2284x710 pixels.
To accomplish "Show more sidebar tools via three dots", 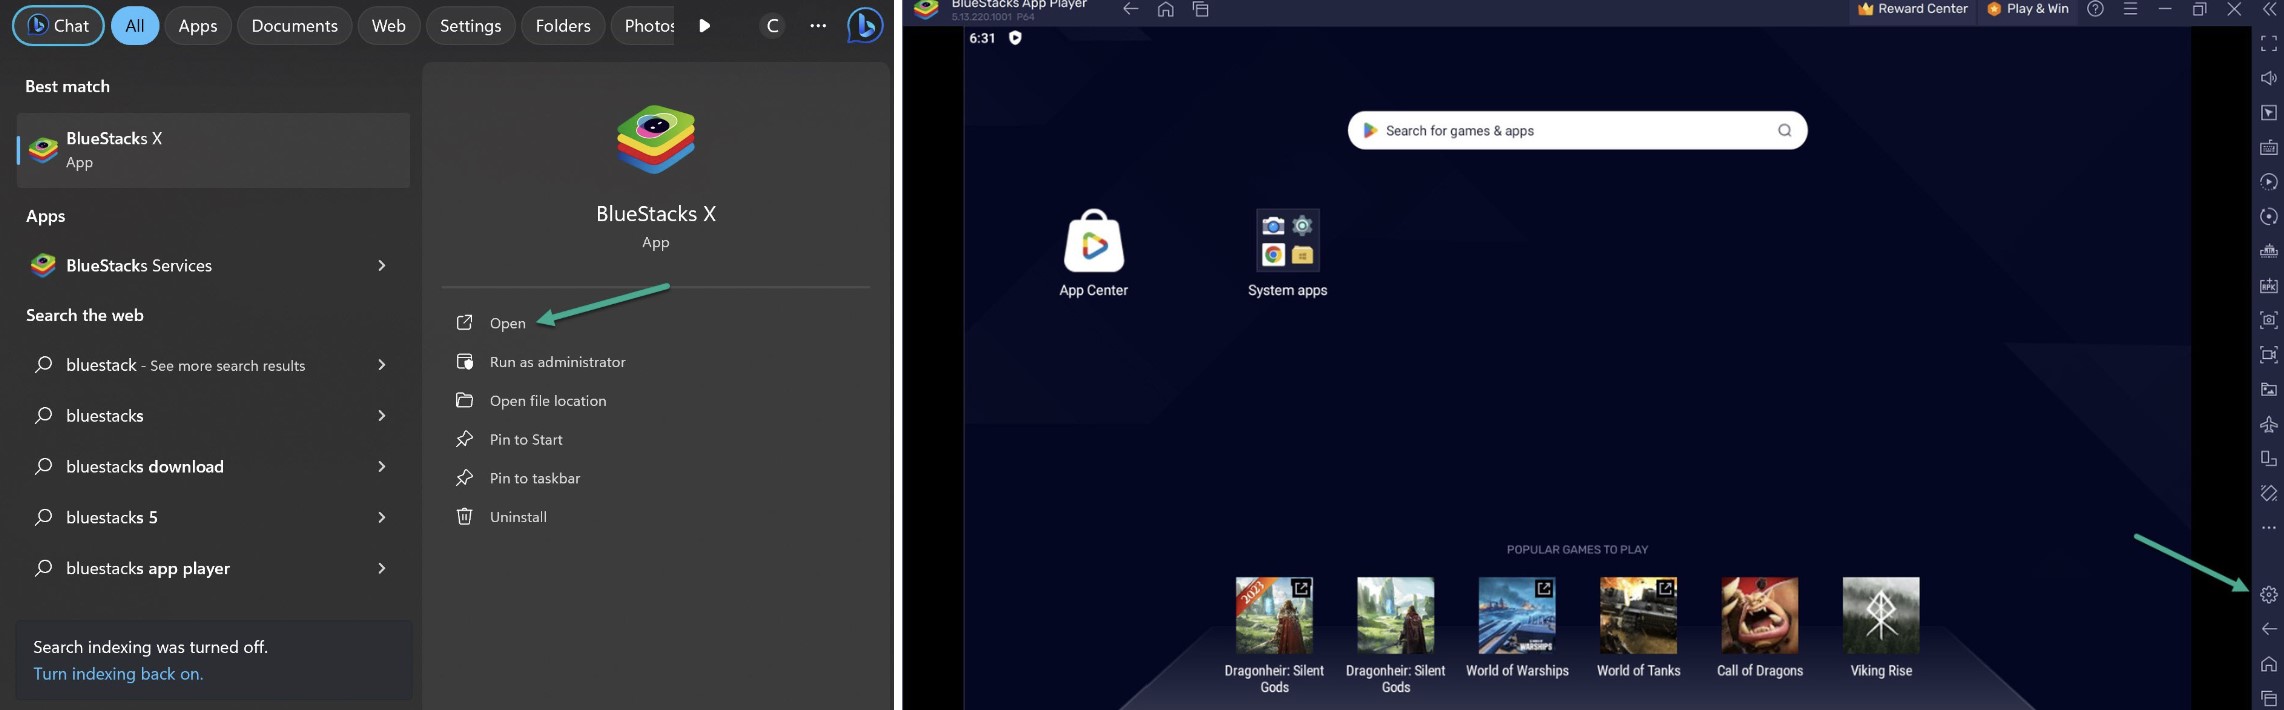I will pyautogui.click(x=2268, y=527).
